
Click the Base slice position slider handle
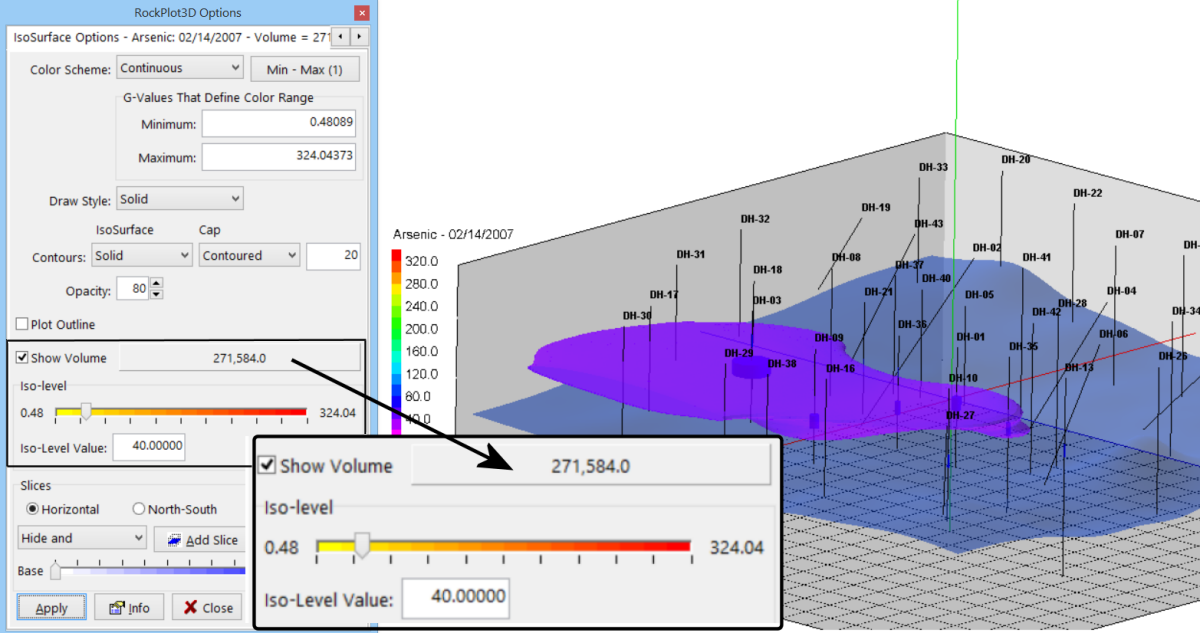(56, 571)
